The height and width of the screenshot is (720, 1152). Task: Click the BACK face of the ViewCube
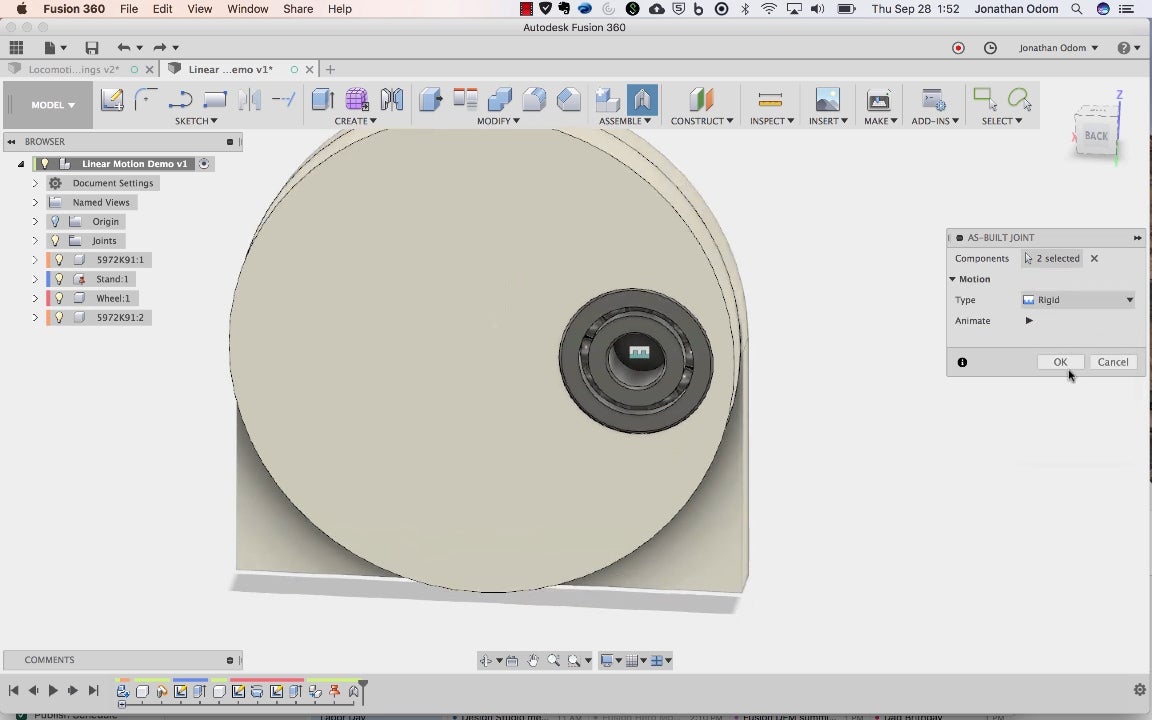1096,136
